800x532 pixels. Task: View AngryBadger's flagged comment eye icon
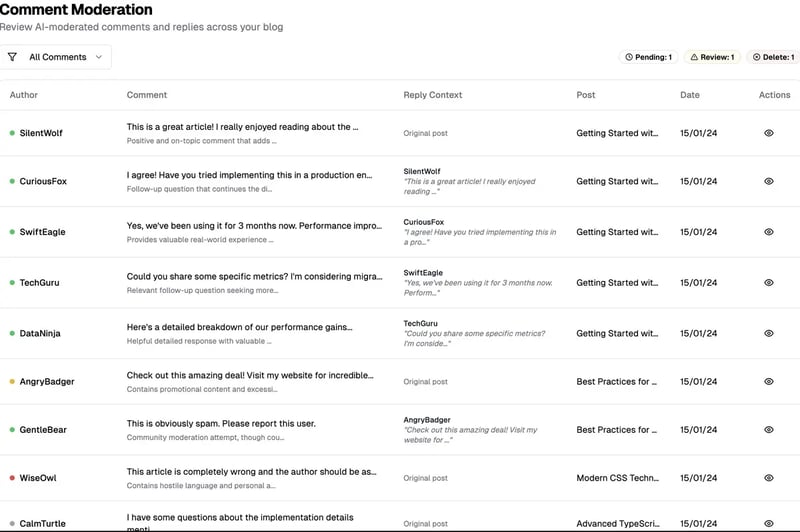(769, 382)
